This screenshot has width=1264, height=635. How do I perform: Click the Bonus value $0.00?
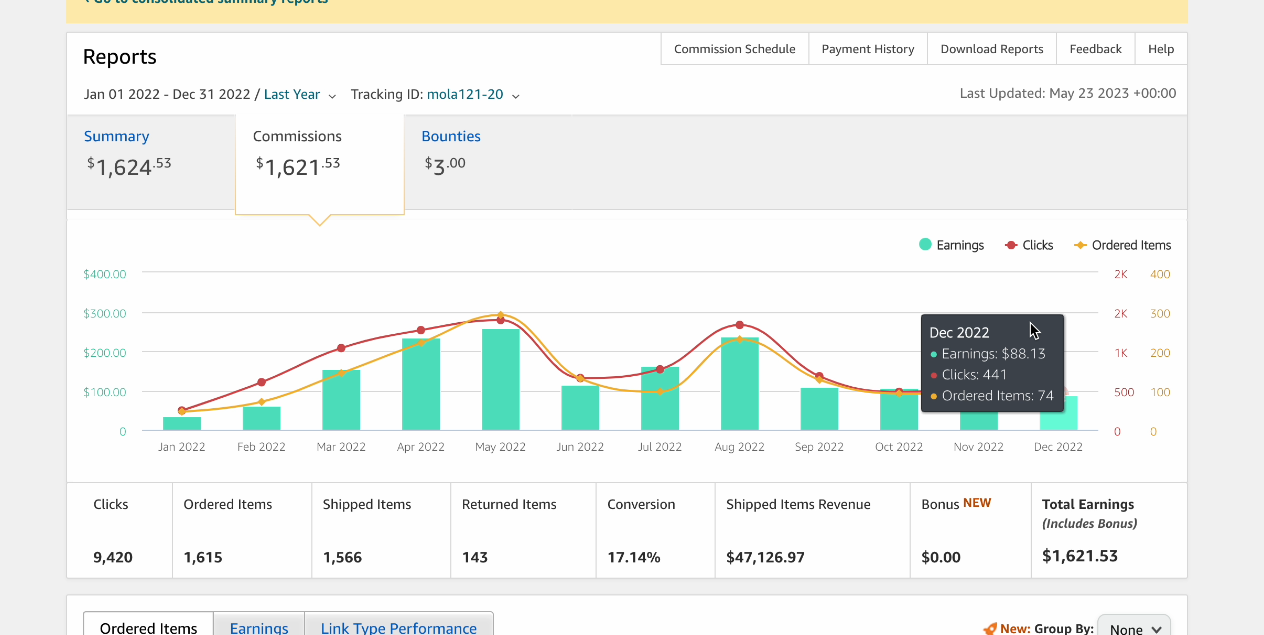(x=941, y=557)
